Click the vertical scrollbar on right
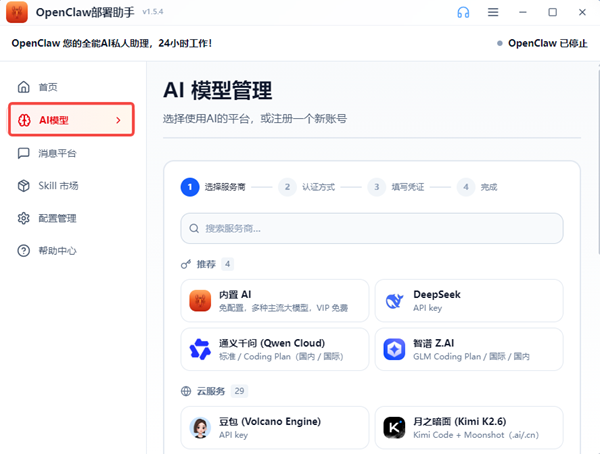 coord(598,161)
